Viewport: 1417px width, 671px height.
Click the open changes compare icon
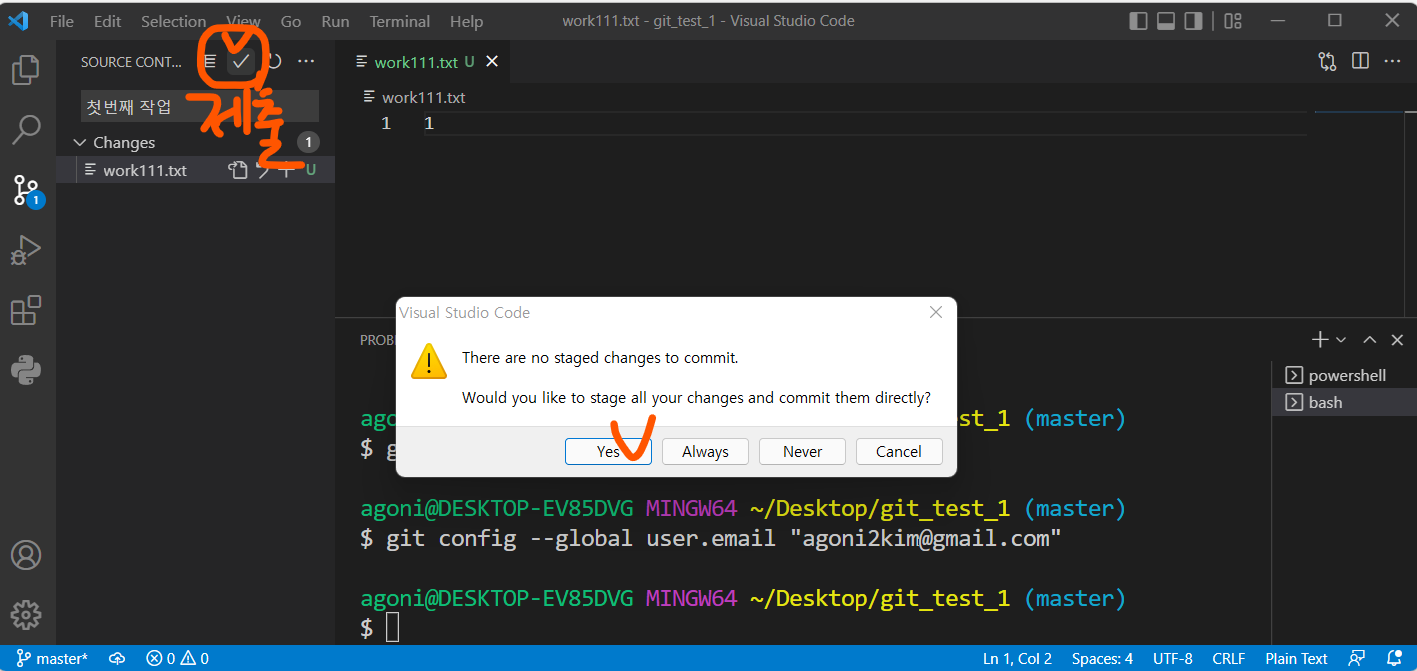[x=1328, y=62]
